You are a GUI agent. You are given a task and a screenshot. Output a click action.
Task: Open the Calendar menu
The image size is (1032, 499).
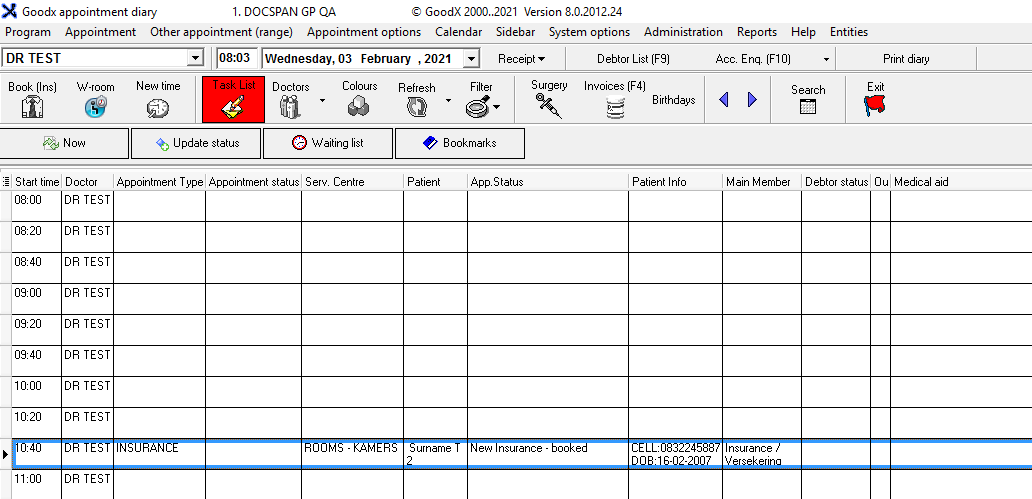tap(458, 32)
